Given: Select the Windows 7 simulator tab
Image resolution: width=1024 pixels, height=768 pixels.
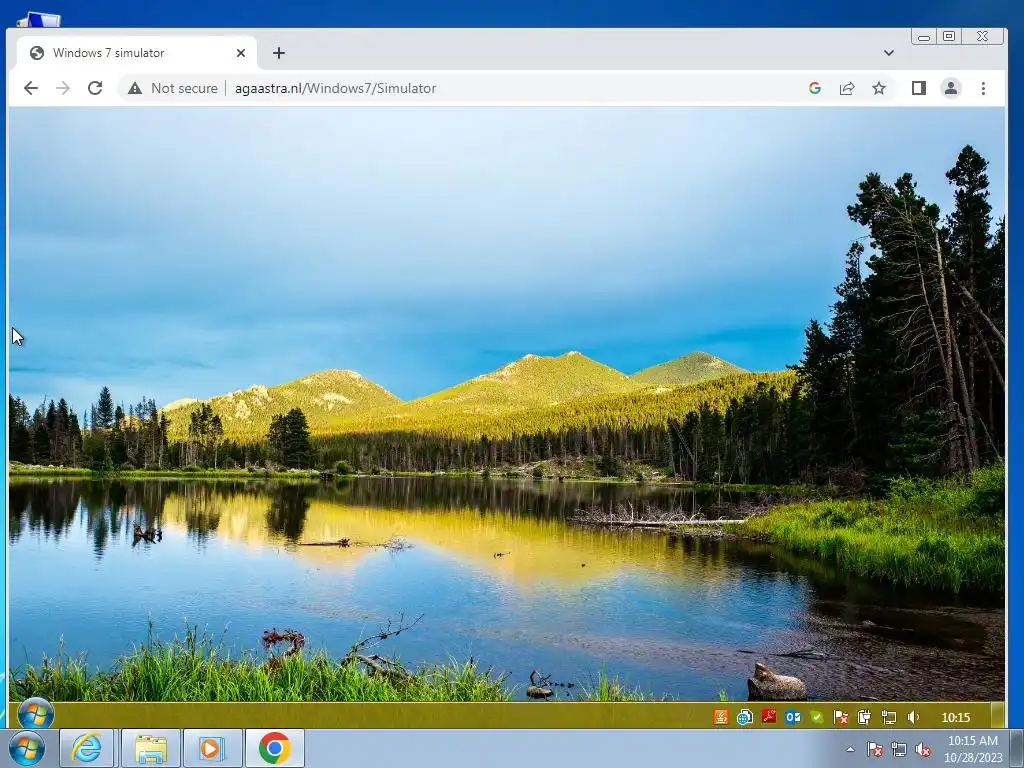Looking at the screenshot, I should click(135, 53).
